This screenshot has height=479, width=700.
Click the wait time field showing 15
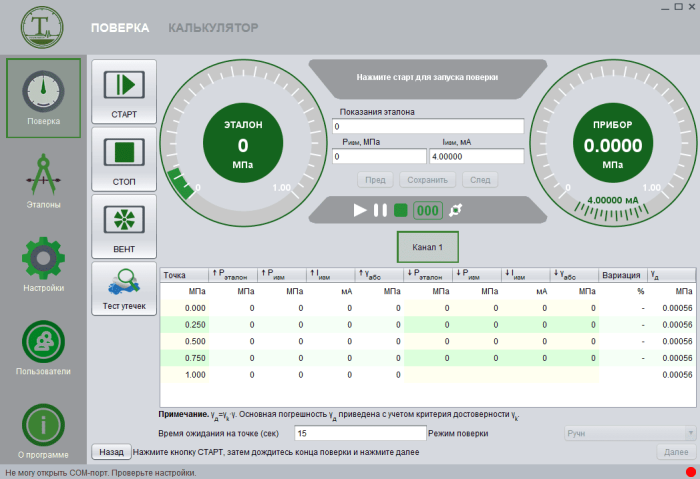pyautogui.click(x=360, y=433)
